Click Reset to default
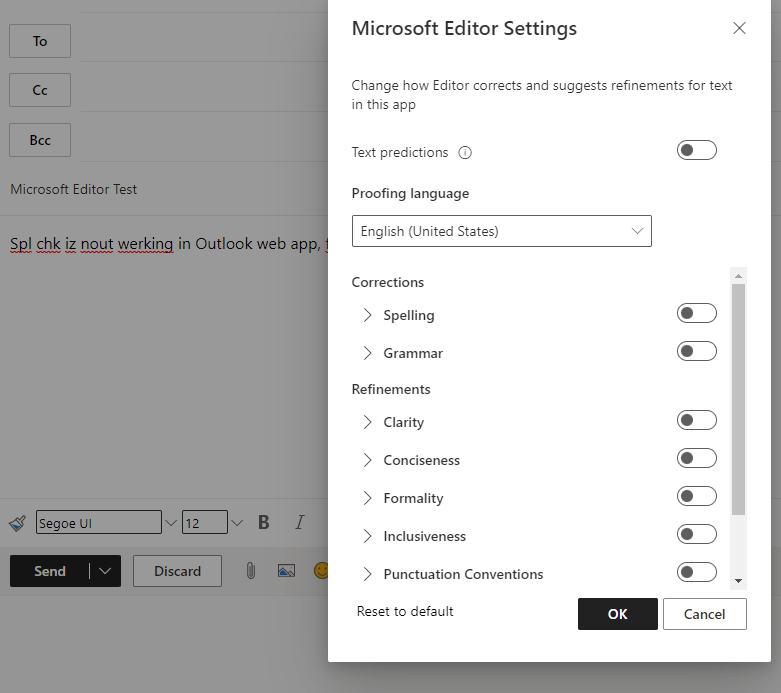 [x=405, y=611]
